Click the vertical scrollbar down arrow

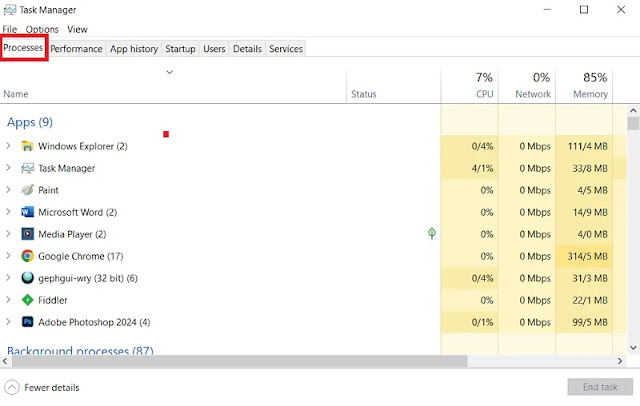633,348
